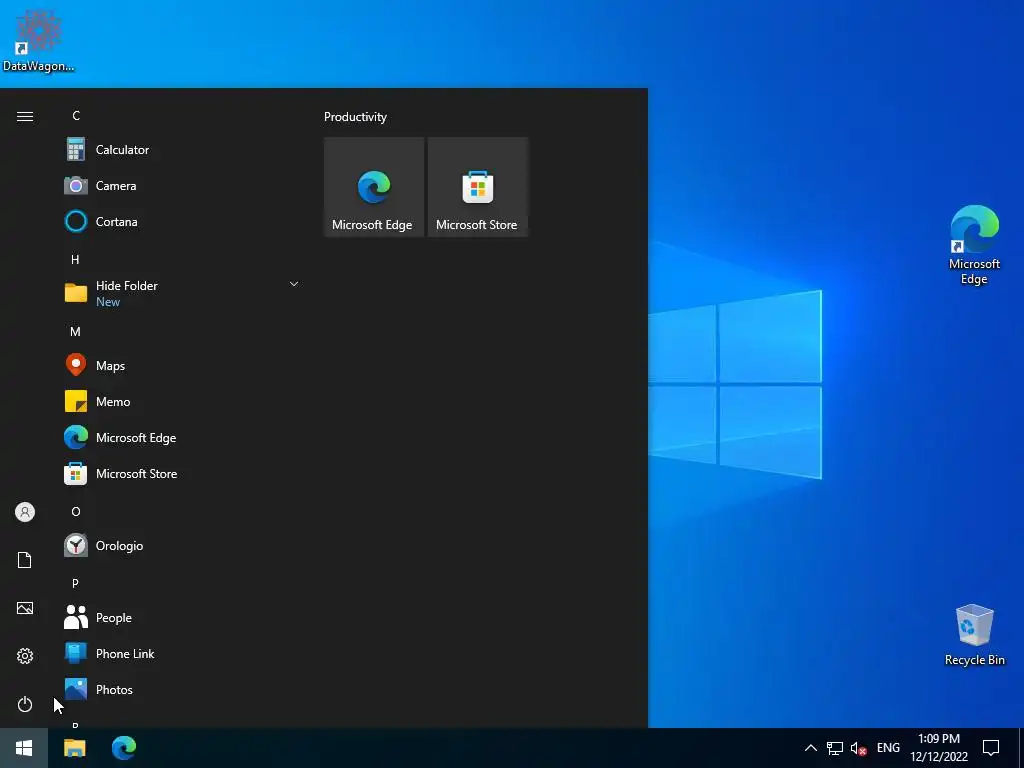Select the Microsoft Edge desktop shortcut
The image size is (1024, 768).
tap(974, 244)
